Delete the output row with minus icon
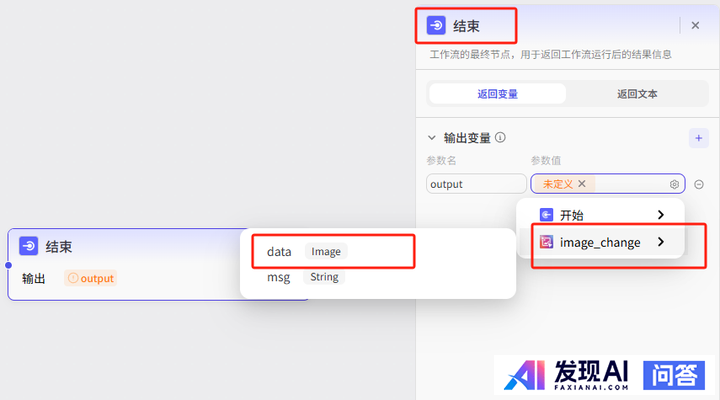720x400 pixels. [699, 184]
